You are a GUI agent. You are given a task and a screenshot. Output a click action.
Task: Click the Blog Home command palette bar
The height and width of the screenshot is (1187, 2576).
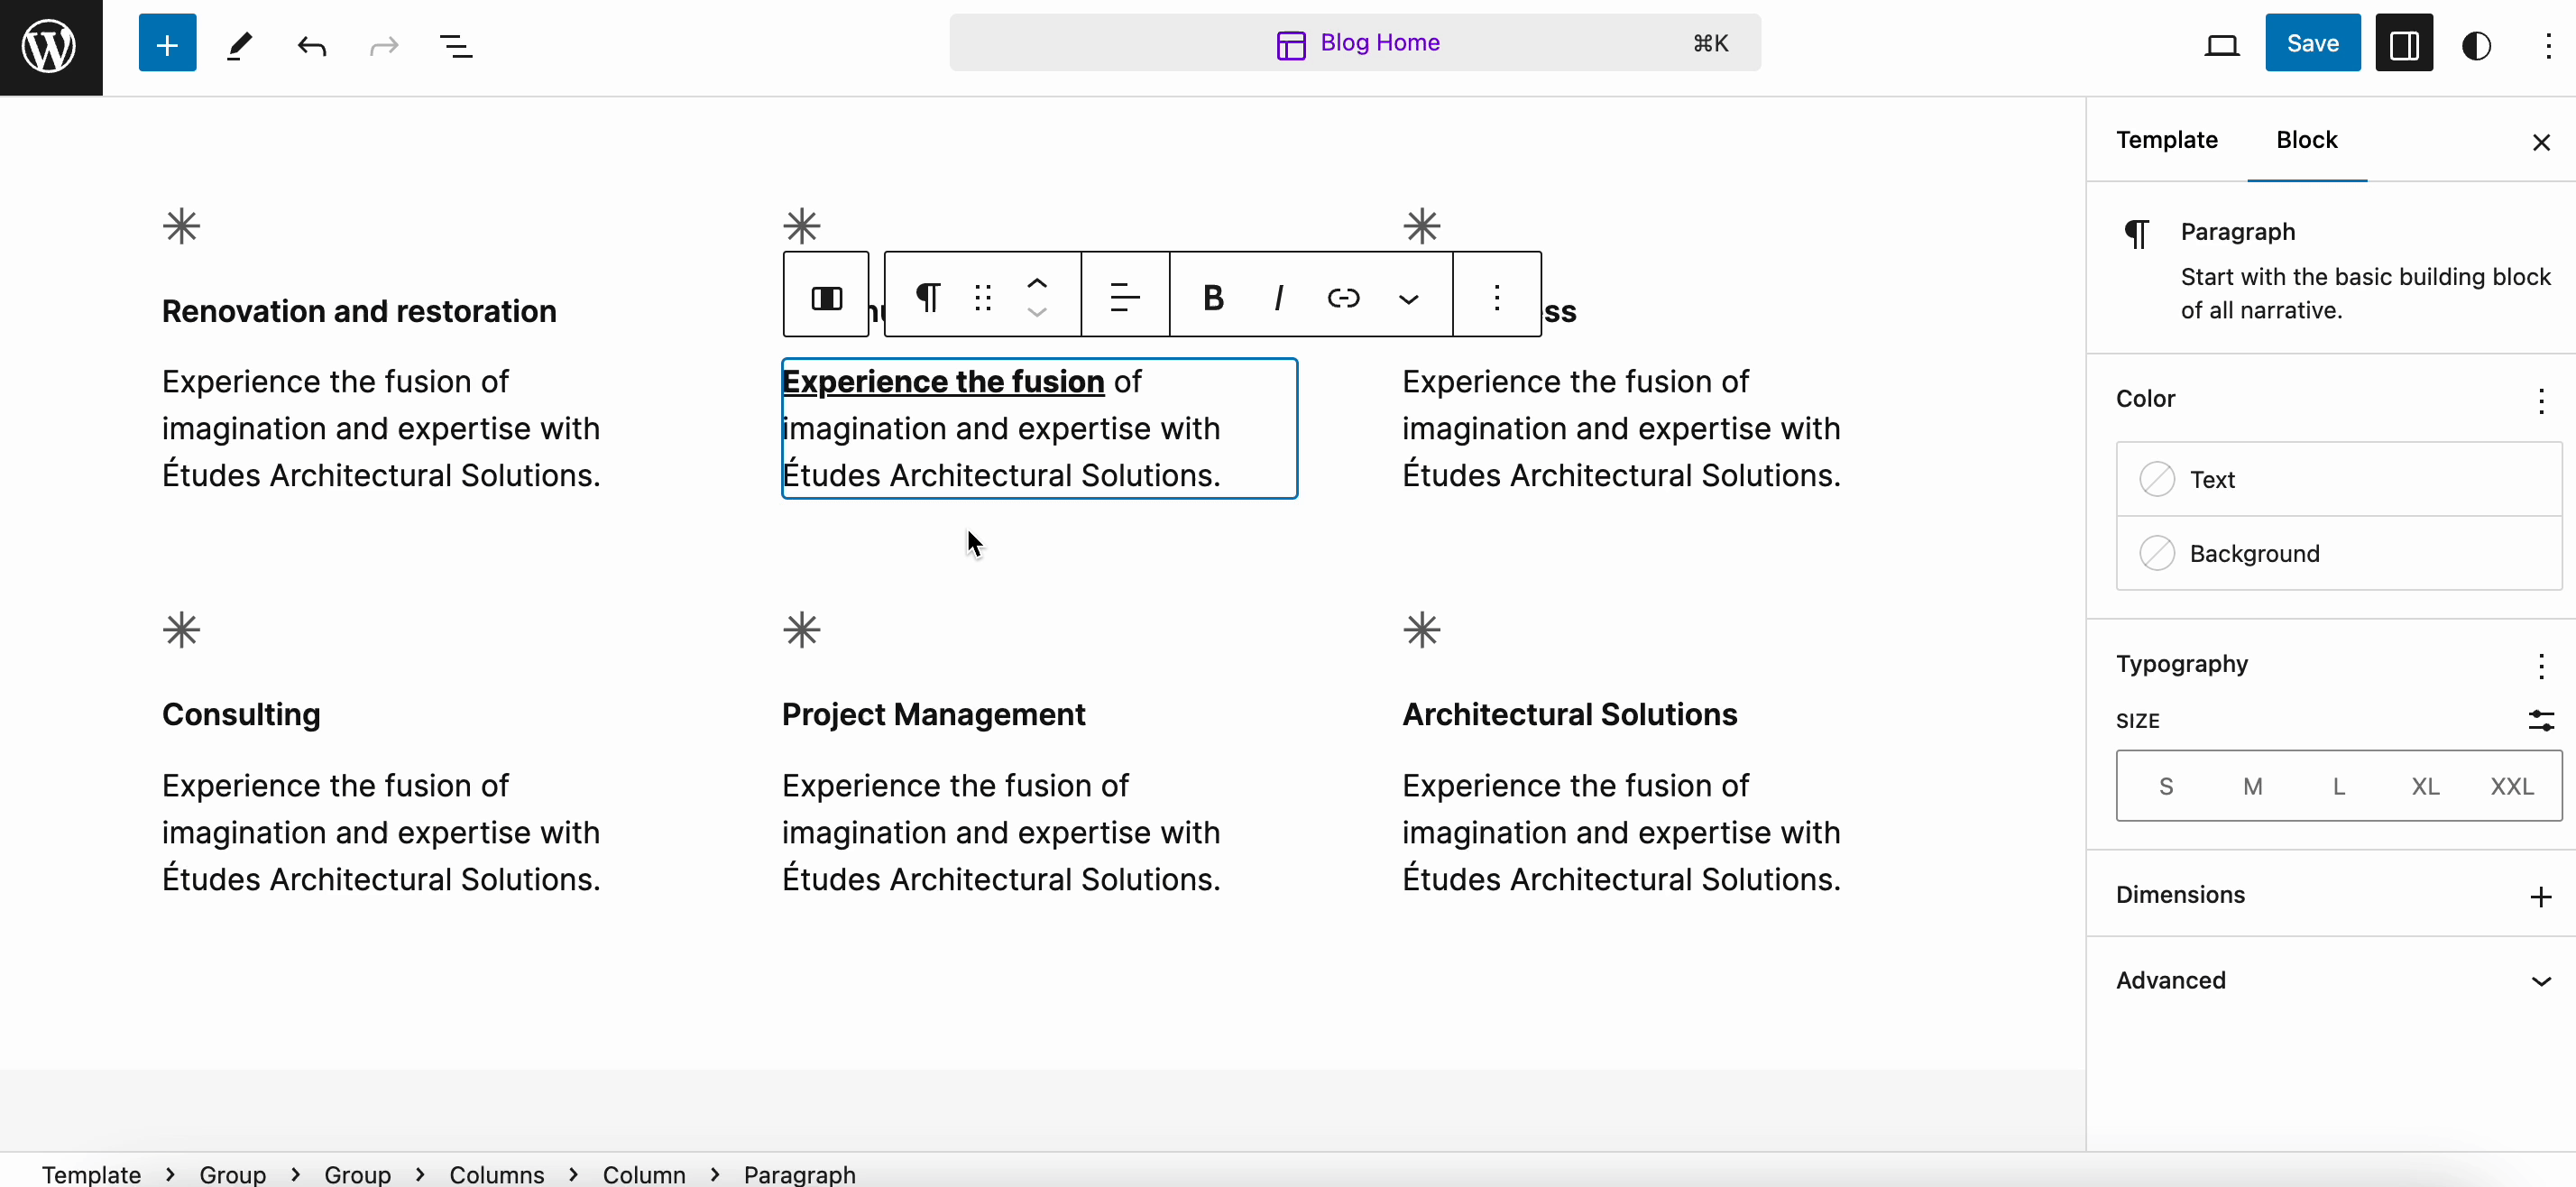(1355, 43)
